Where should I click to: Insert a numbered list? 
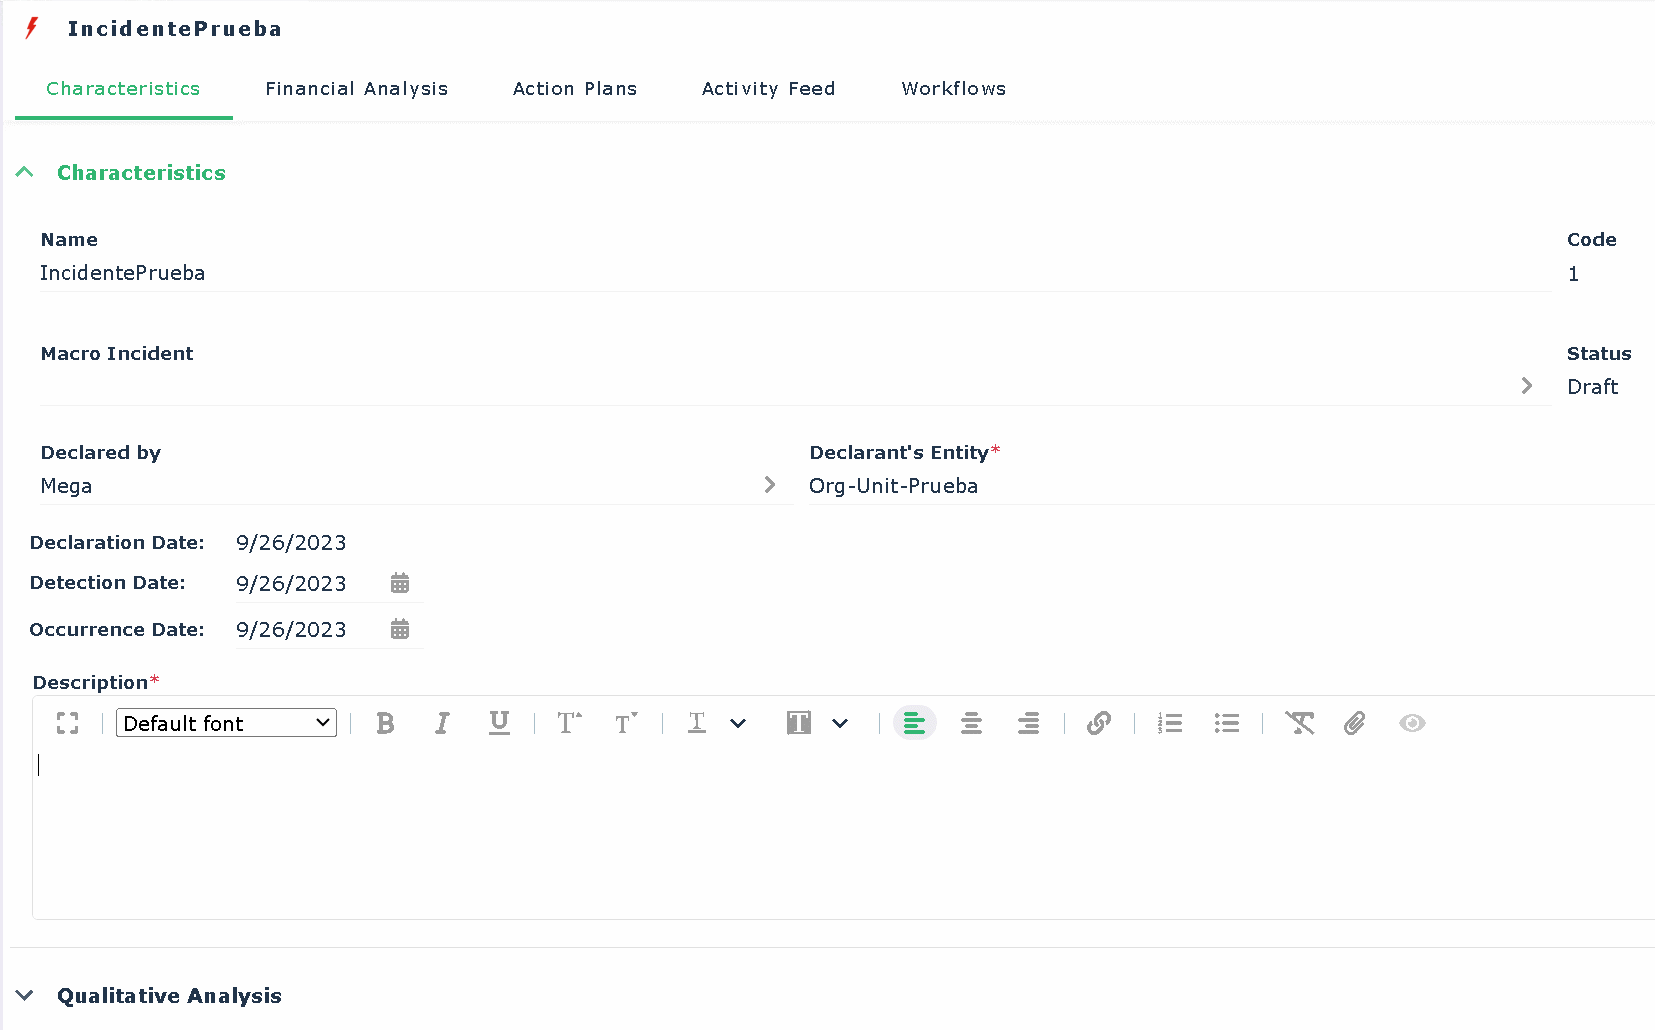click(1170, 723)
